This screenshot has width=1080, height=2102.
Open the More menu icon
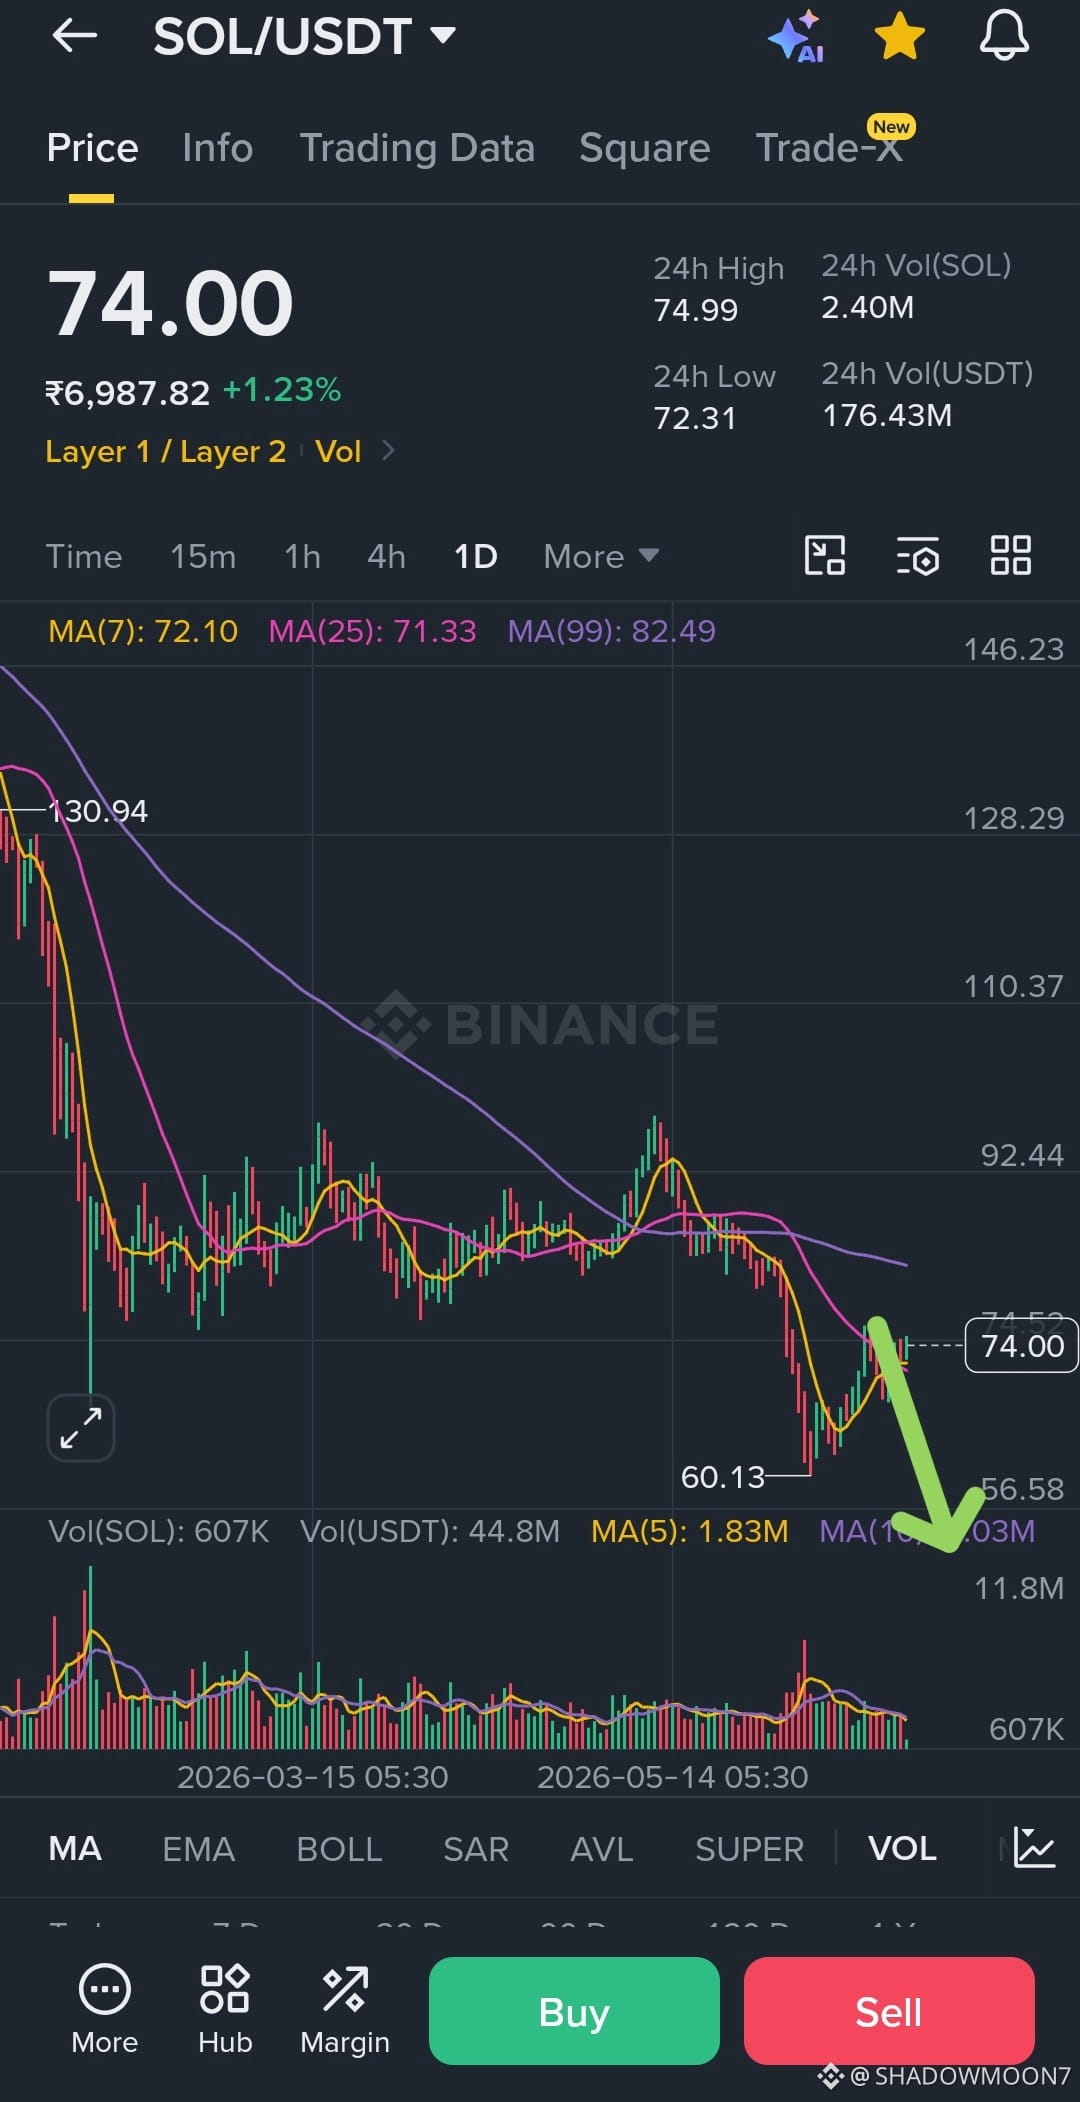click(x=104, y=2010)
